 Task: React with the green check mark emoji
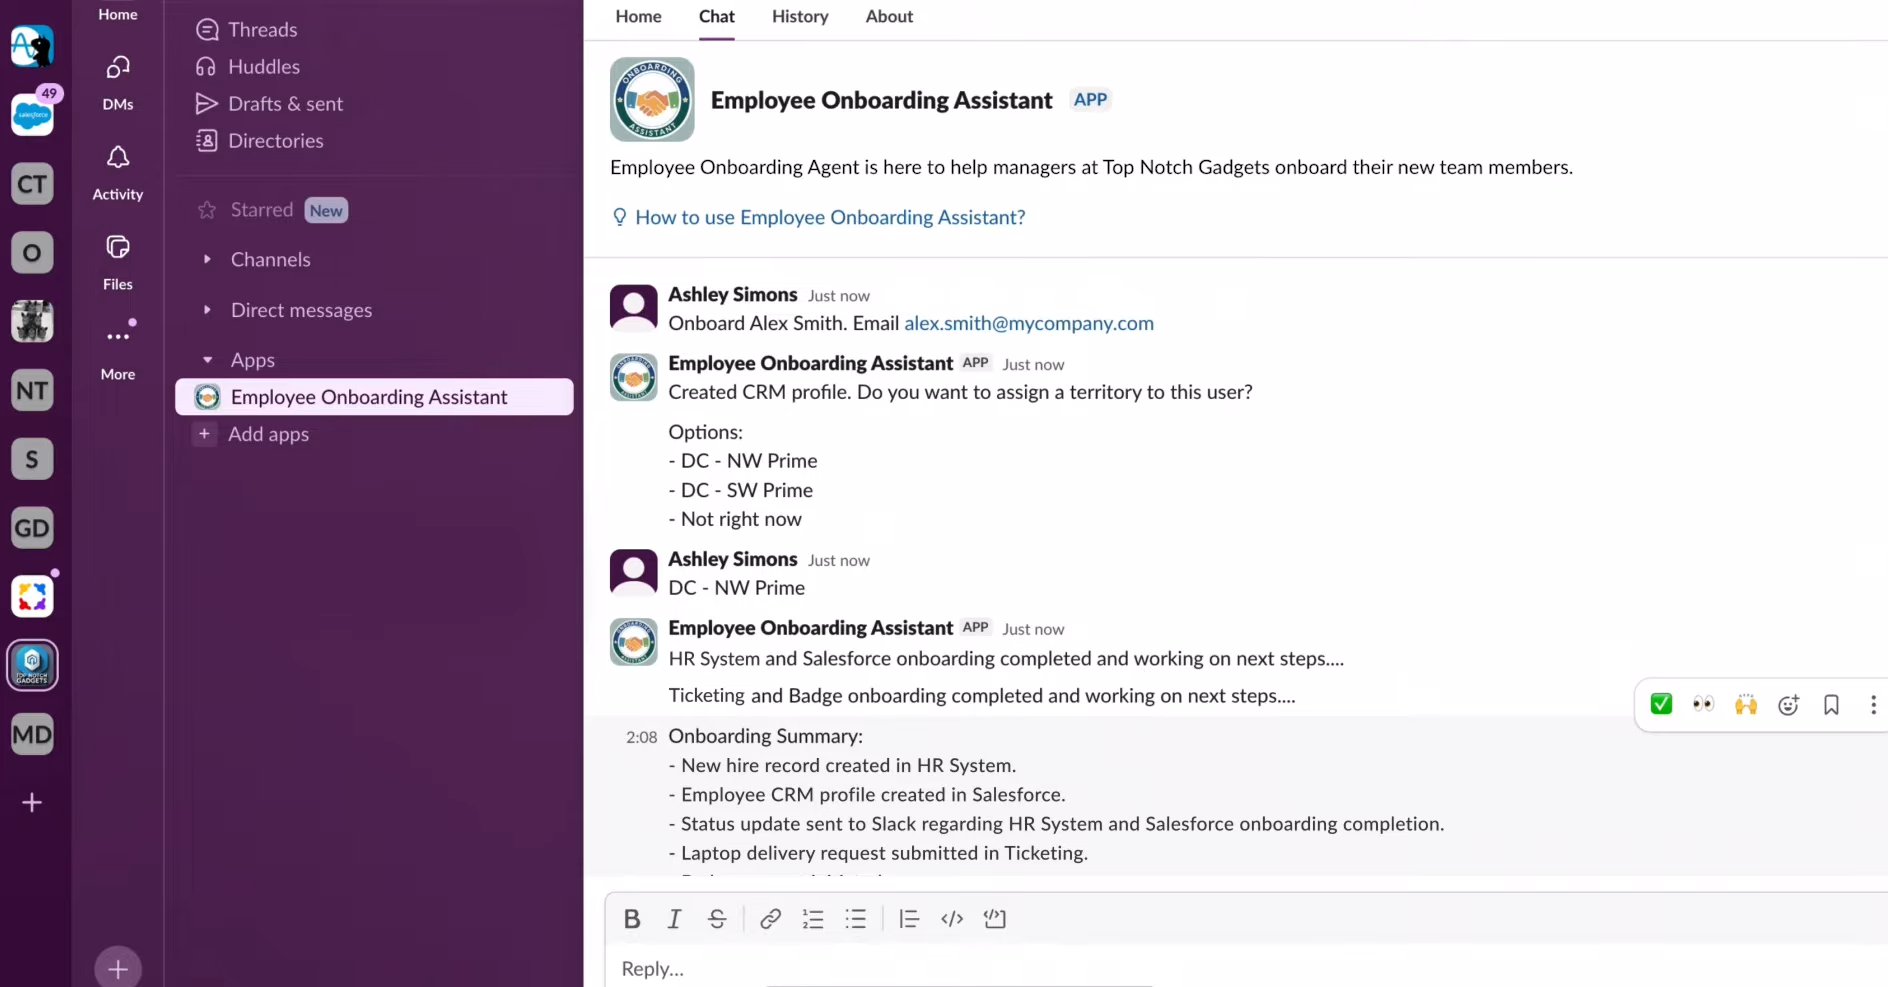tap(1661, 704)
